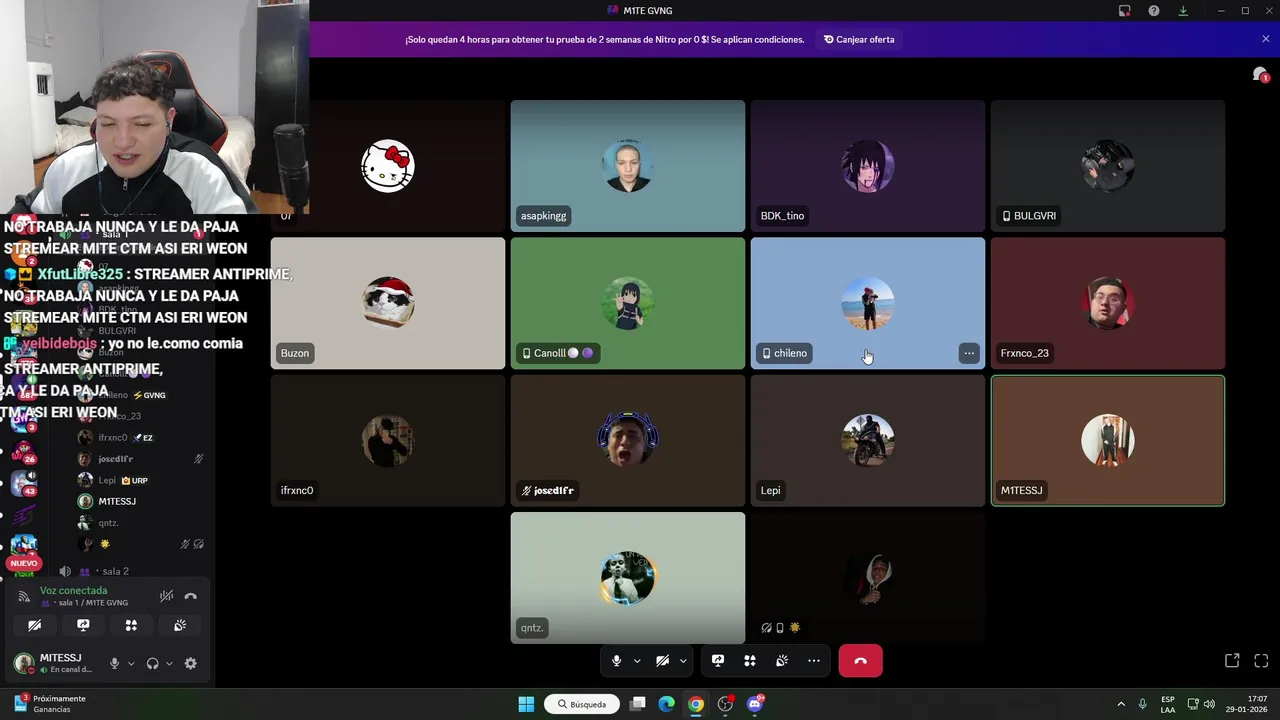
Task: Open more options ellipsis in call bar
Action: coord(814,661)
